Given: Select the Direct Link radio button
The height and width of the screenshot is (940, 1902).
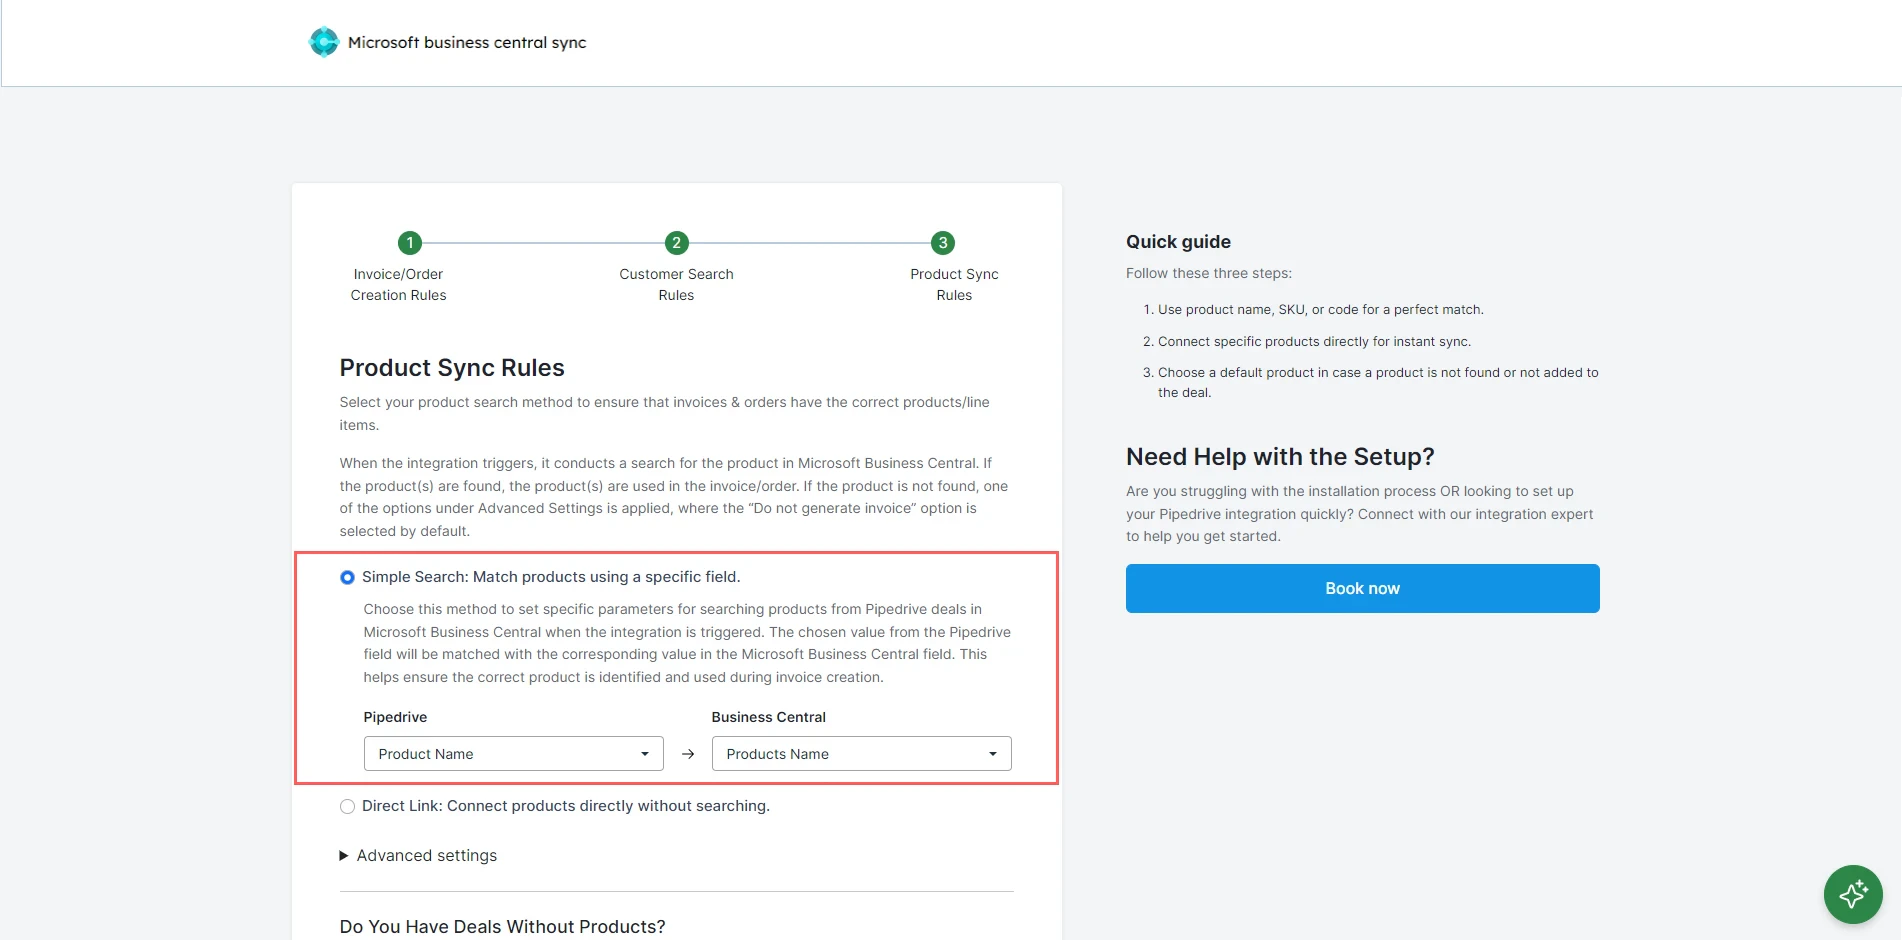Looking at the screenshot, I should (x=347, y=806).
